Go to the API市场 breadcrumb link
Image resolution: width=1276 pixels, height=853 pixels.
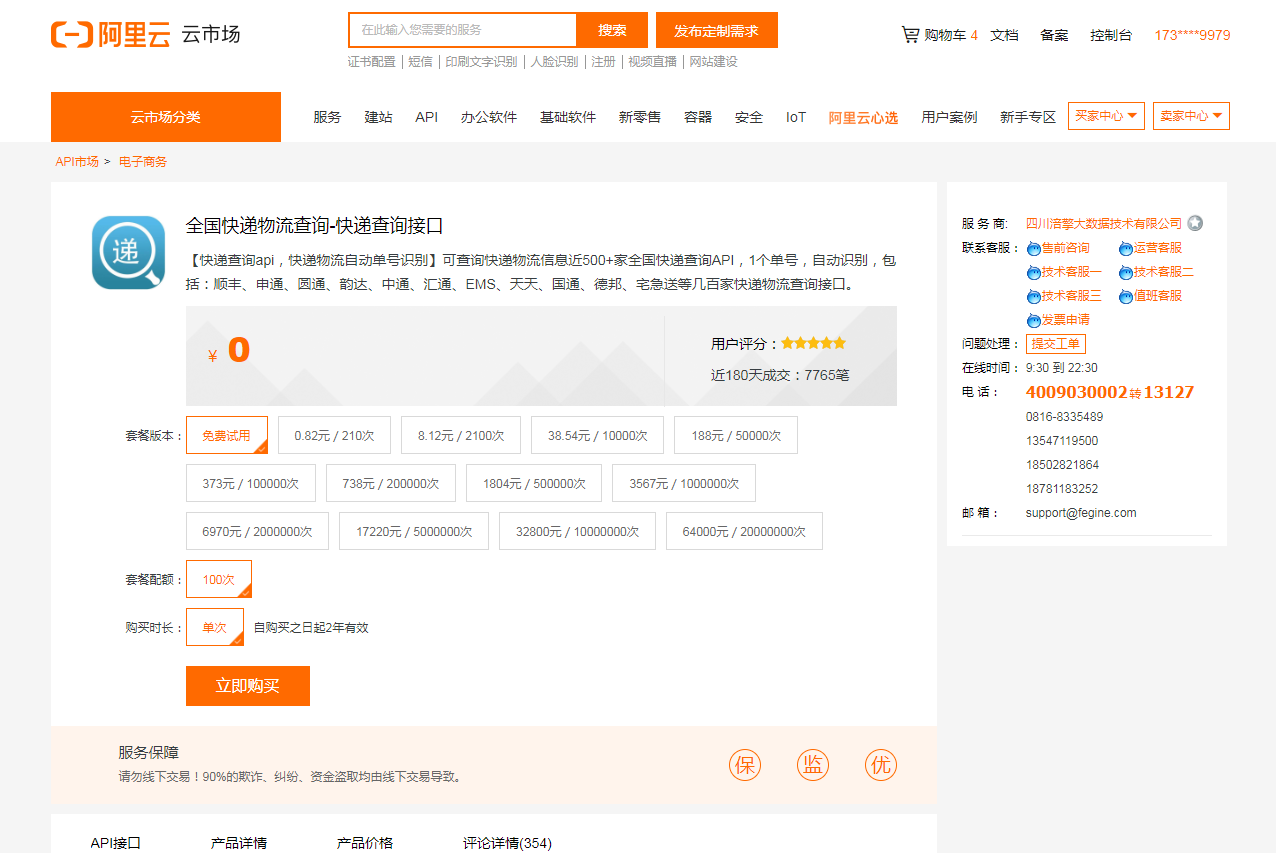(77, 161)
